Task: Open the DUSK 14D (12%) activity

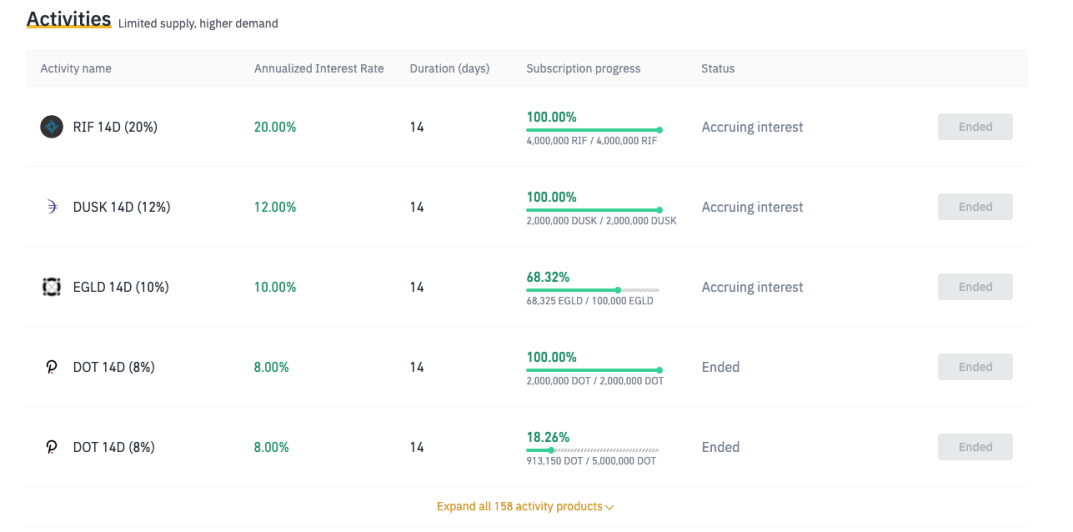Action: 121,207
